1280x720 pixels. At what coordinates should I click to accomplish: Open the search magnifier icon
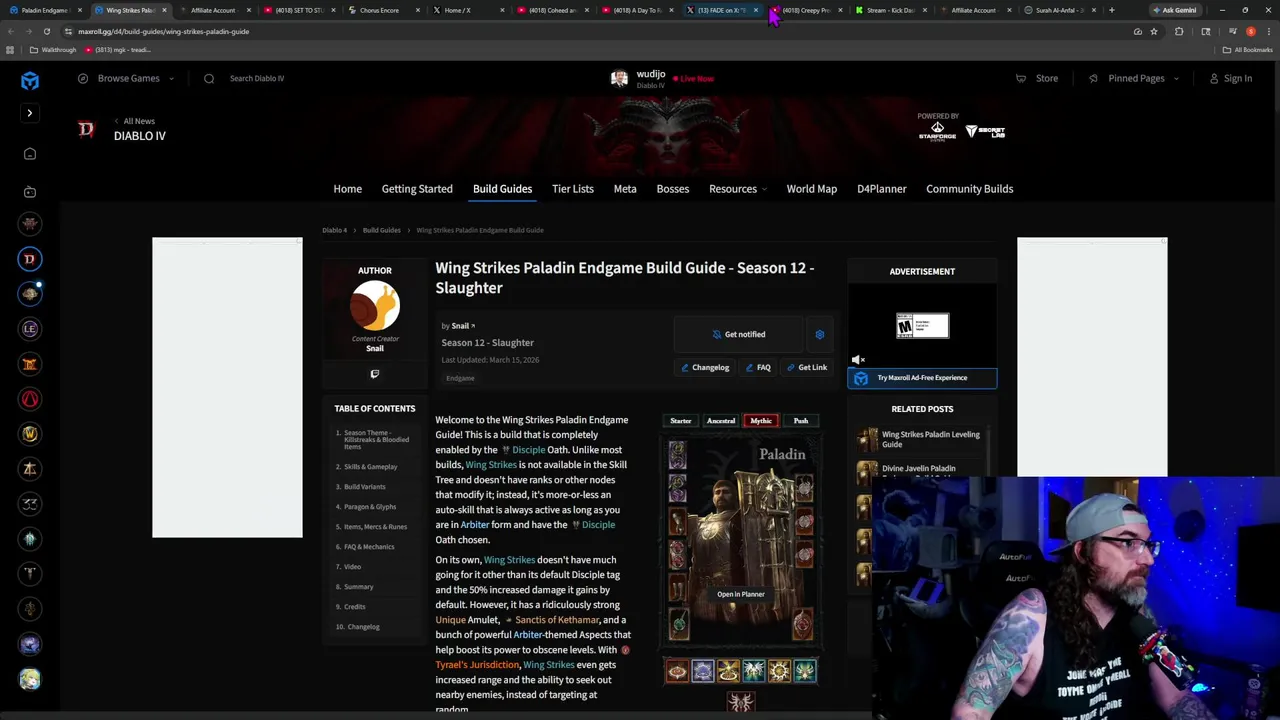[x=209, y=78]
